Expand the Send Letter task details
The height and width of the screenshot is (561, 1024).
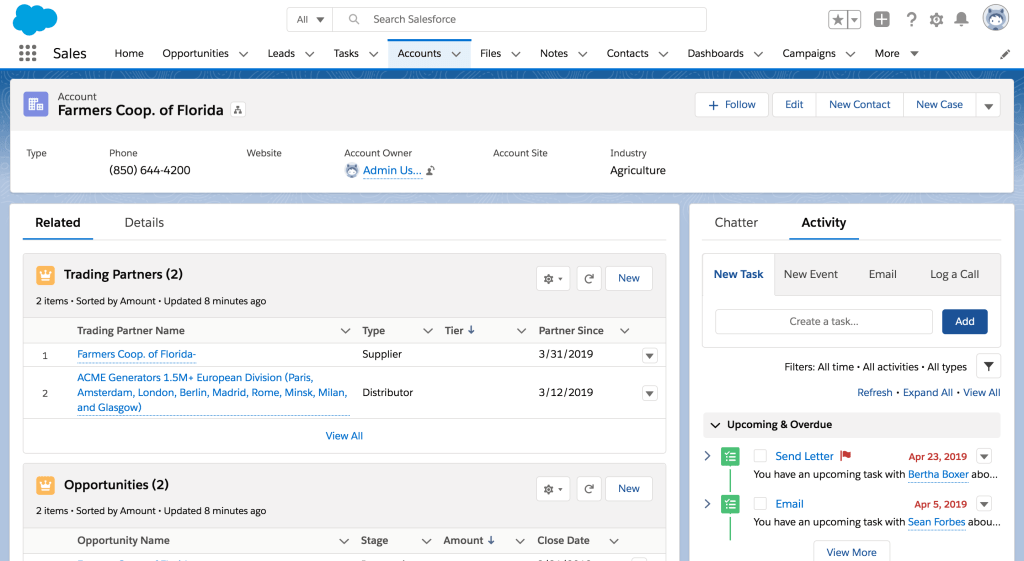coord(708,456)
